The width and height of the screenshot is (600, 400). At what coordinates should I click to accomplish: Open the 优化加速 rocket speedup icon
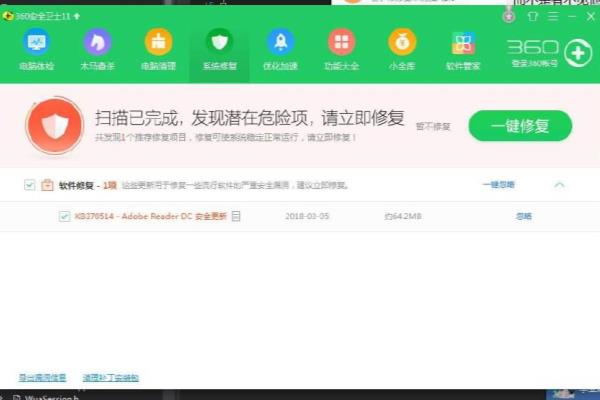[280, 42]
